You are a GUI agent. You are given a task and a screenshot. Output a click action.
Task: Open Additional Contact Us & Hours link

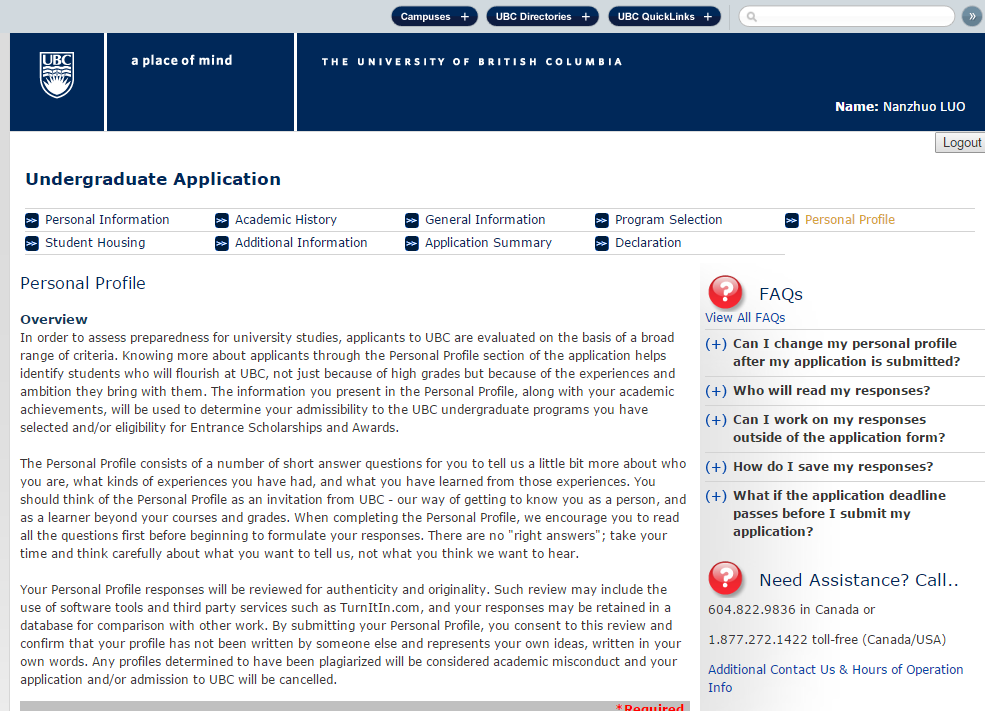(x=835, y=678)
